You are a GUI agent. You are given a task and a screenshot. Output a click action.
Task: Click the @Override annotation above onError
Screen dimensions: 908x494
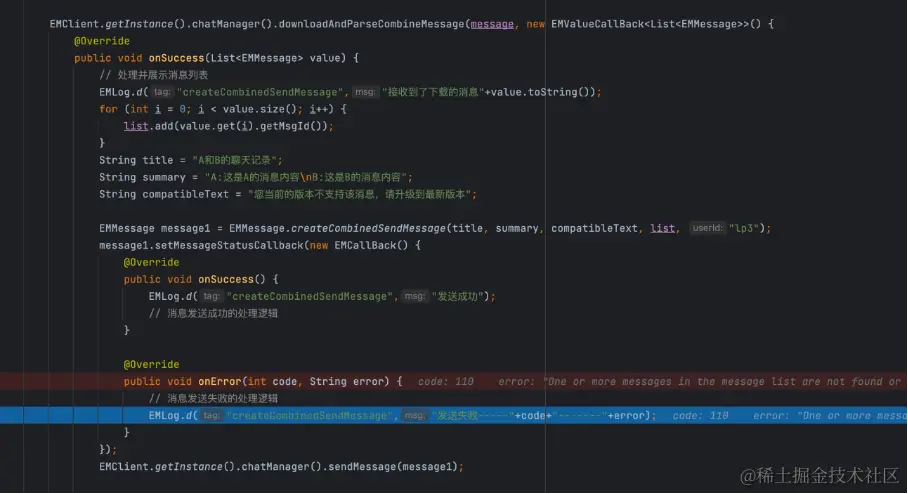point(151,364)
